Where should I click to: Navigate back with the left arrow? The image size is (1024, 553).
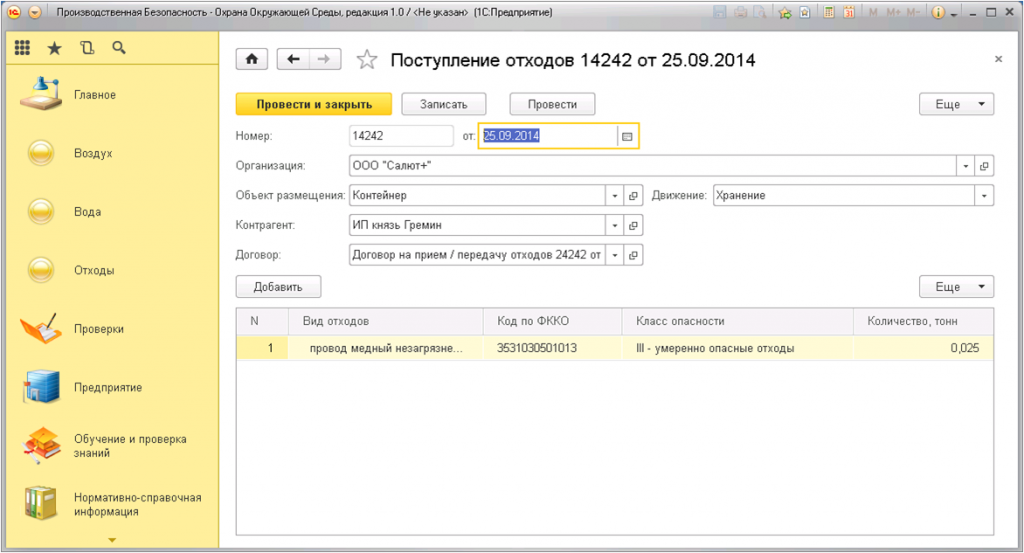tap(293, 60)
